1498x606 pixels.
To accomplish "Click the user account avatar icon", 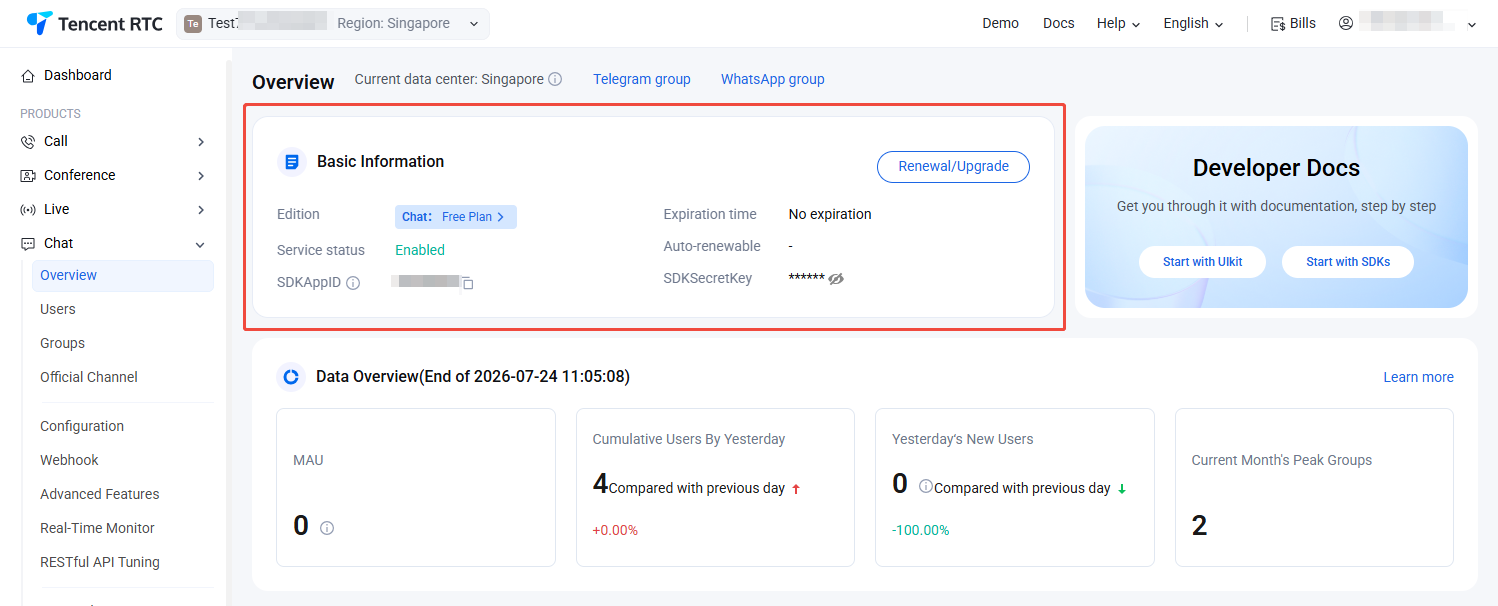I will (x=1346, y=23).
